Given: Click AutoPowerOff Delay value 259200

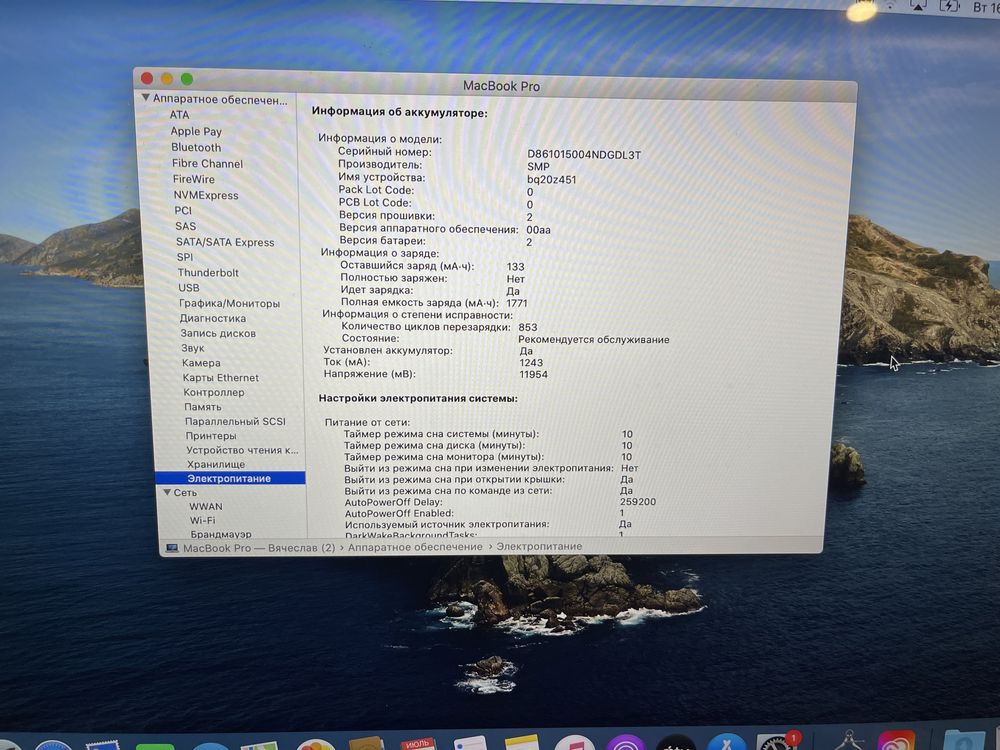Looking at the screenshot, I should click(638, 502).
